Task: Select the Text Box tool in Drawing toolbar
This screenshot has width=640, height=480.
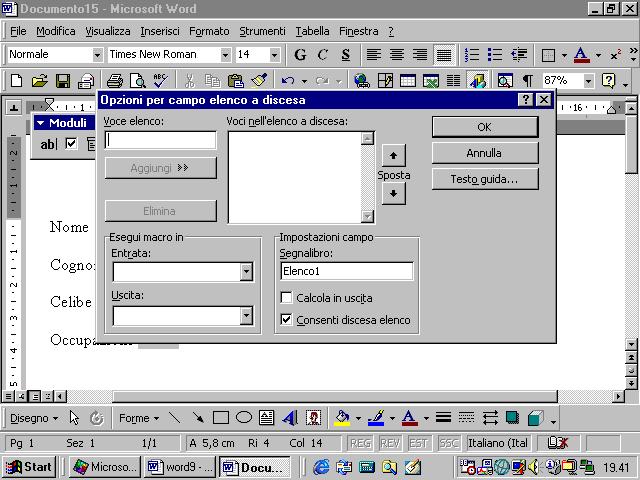Action: pos(267,418)
